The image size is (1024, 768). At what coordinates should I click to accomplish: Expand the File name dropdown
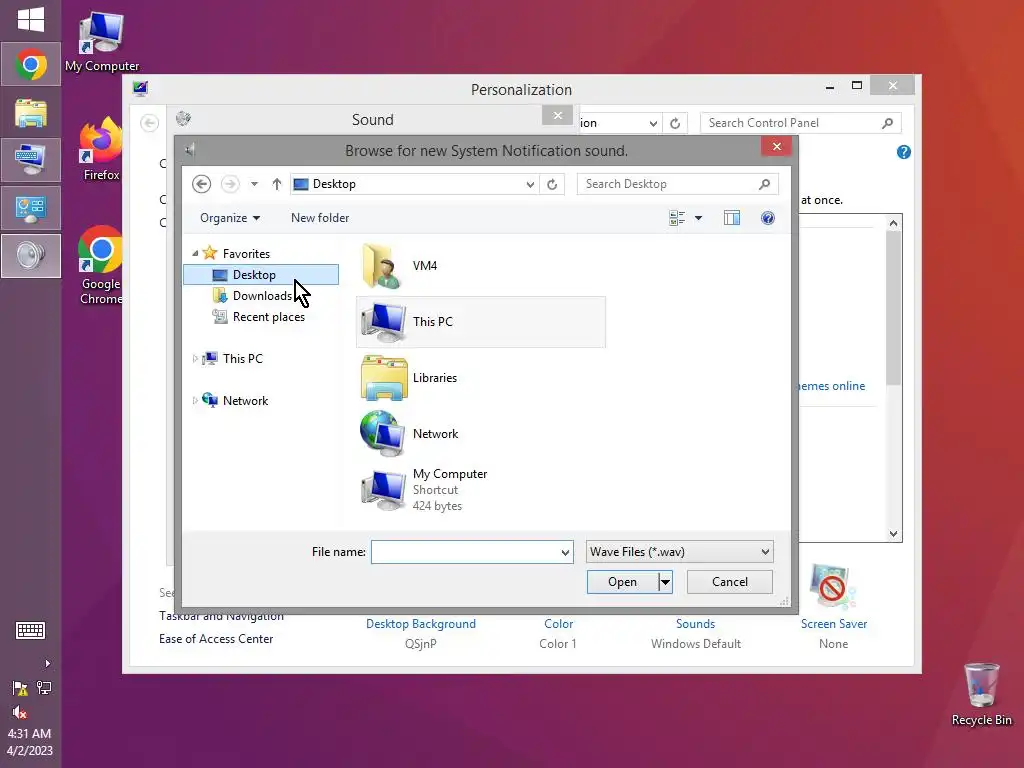click(x=565, y=552)
